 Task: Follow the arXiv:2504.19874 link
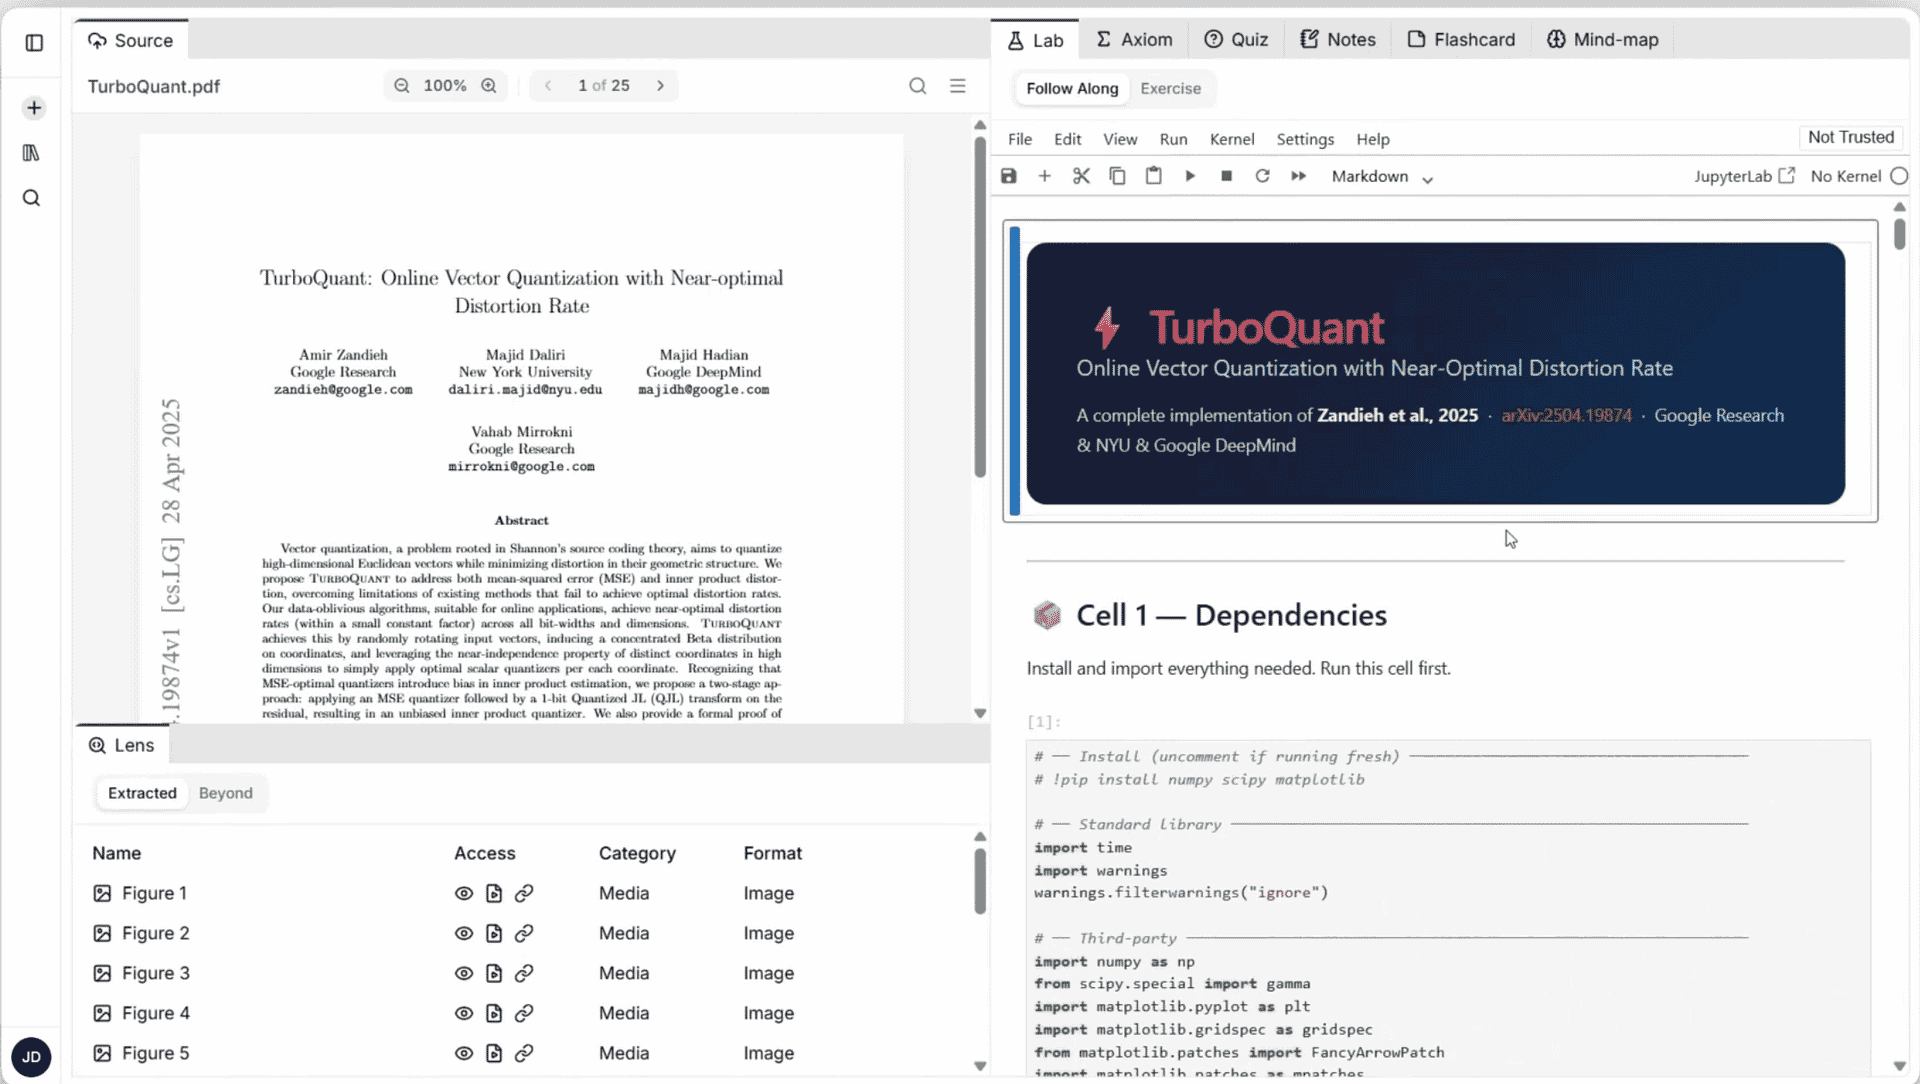point(1566,415)
